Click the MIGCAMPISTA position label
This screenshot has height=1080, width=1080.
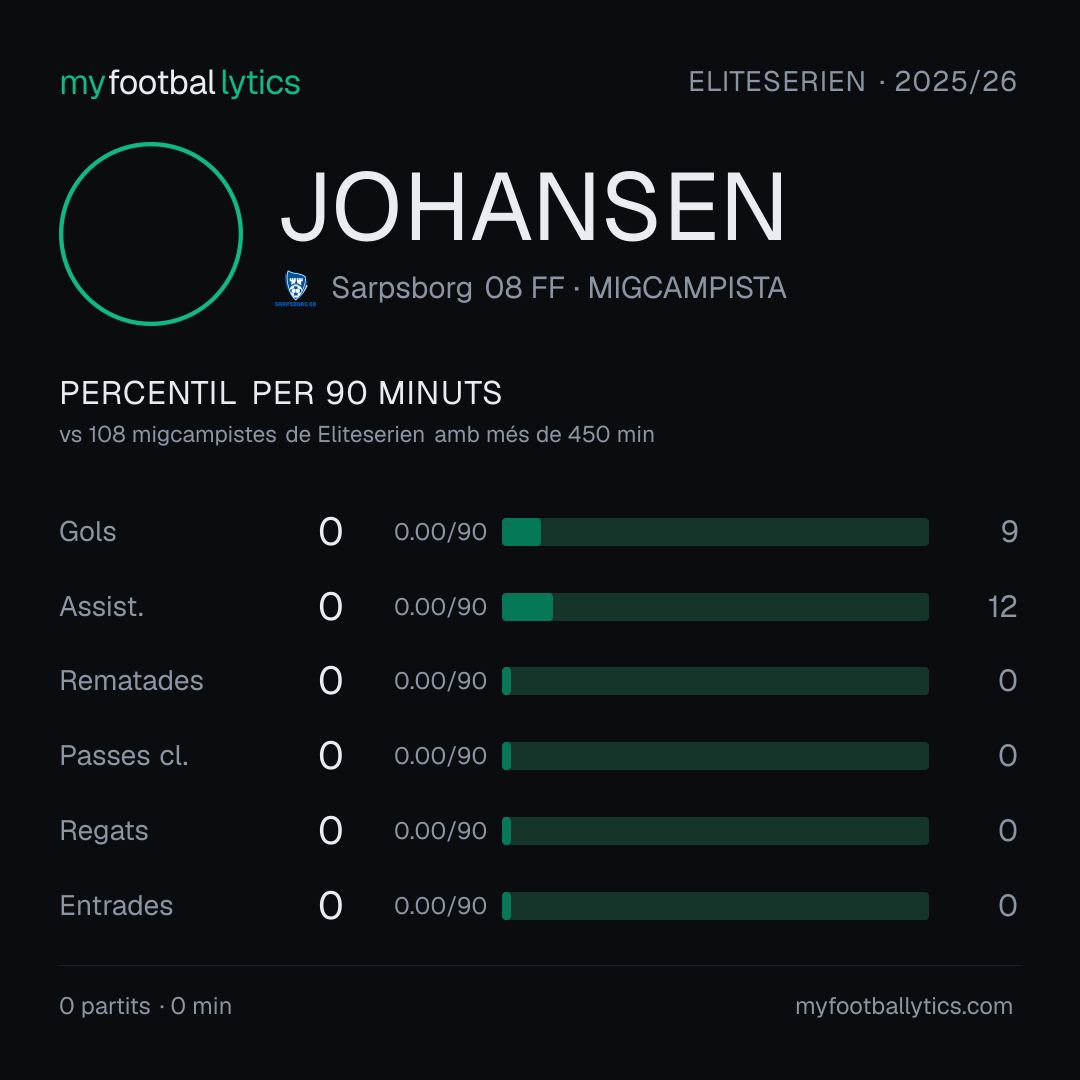[687, 288]
